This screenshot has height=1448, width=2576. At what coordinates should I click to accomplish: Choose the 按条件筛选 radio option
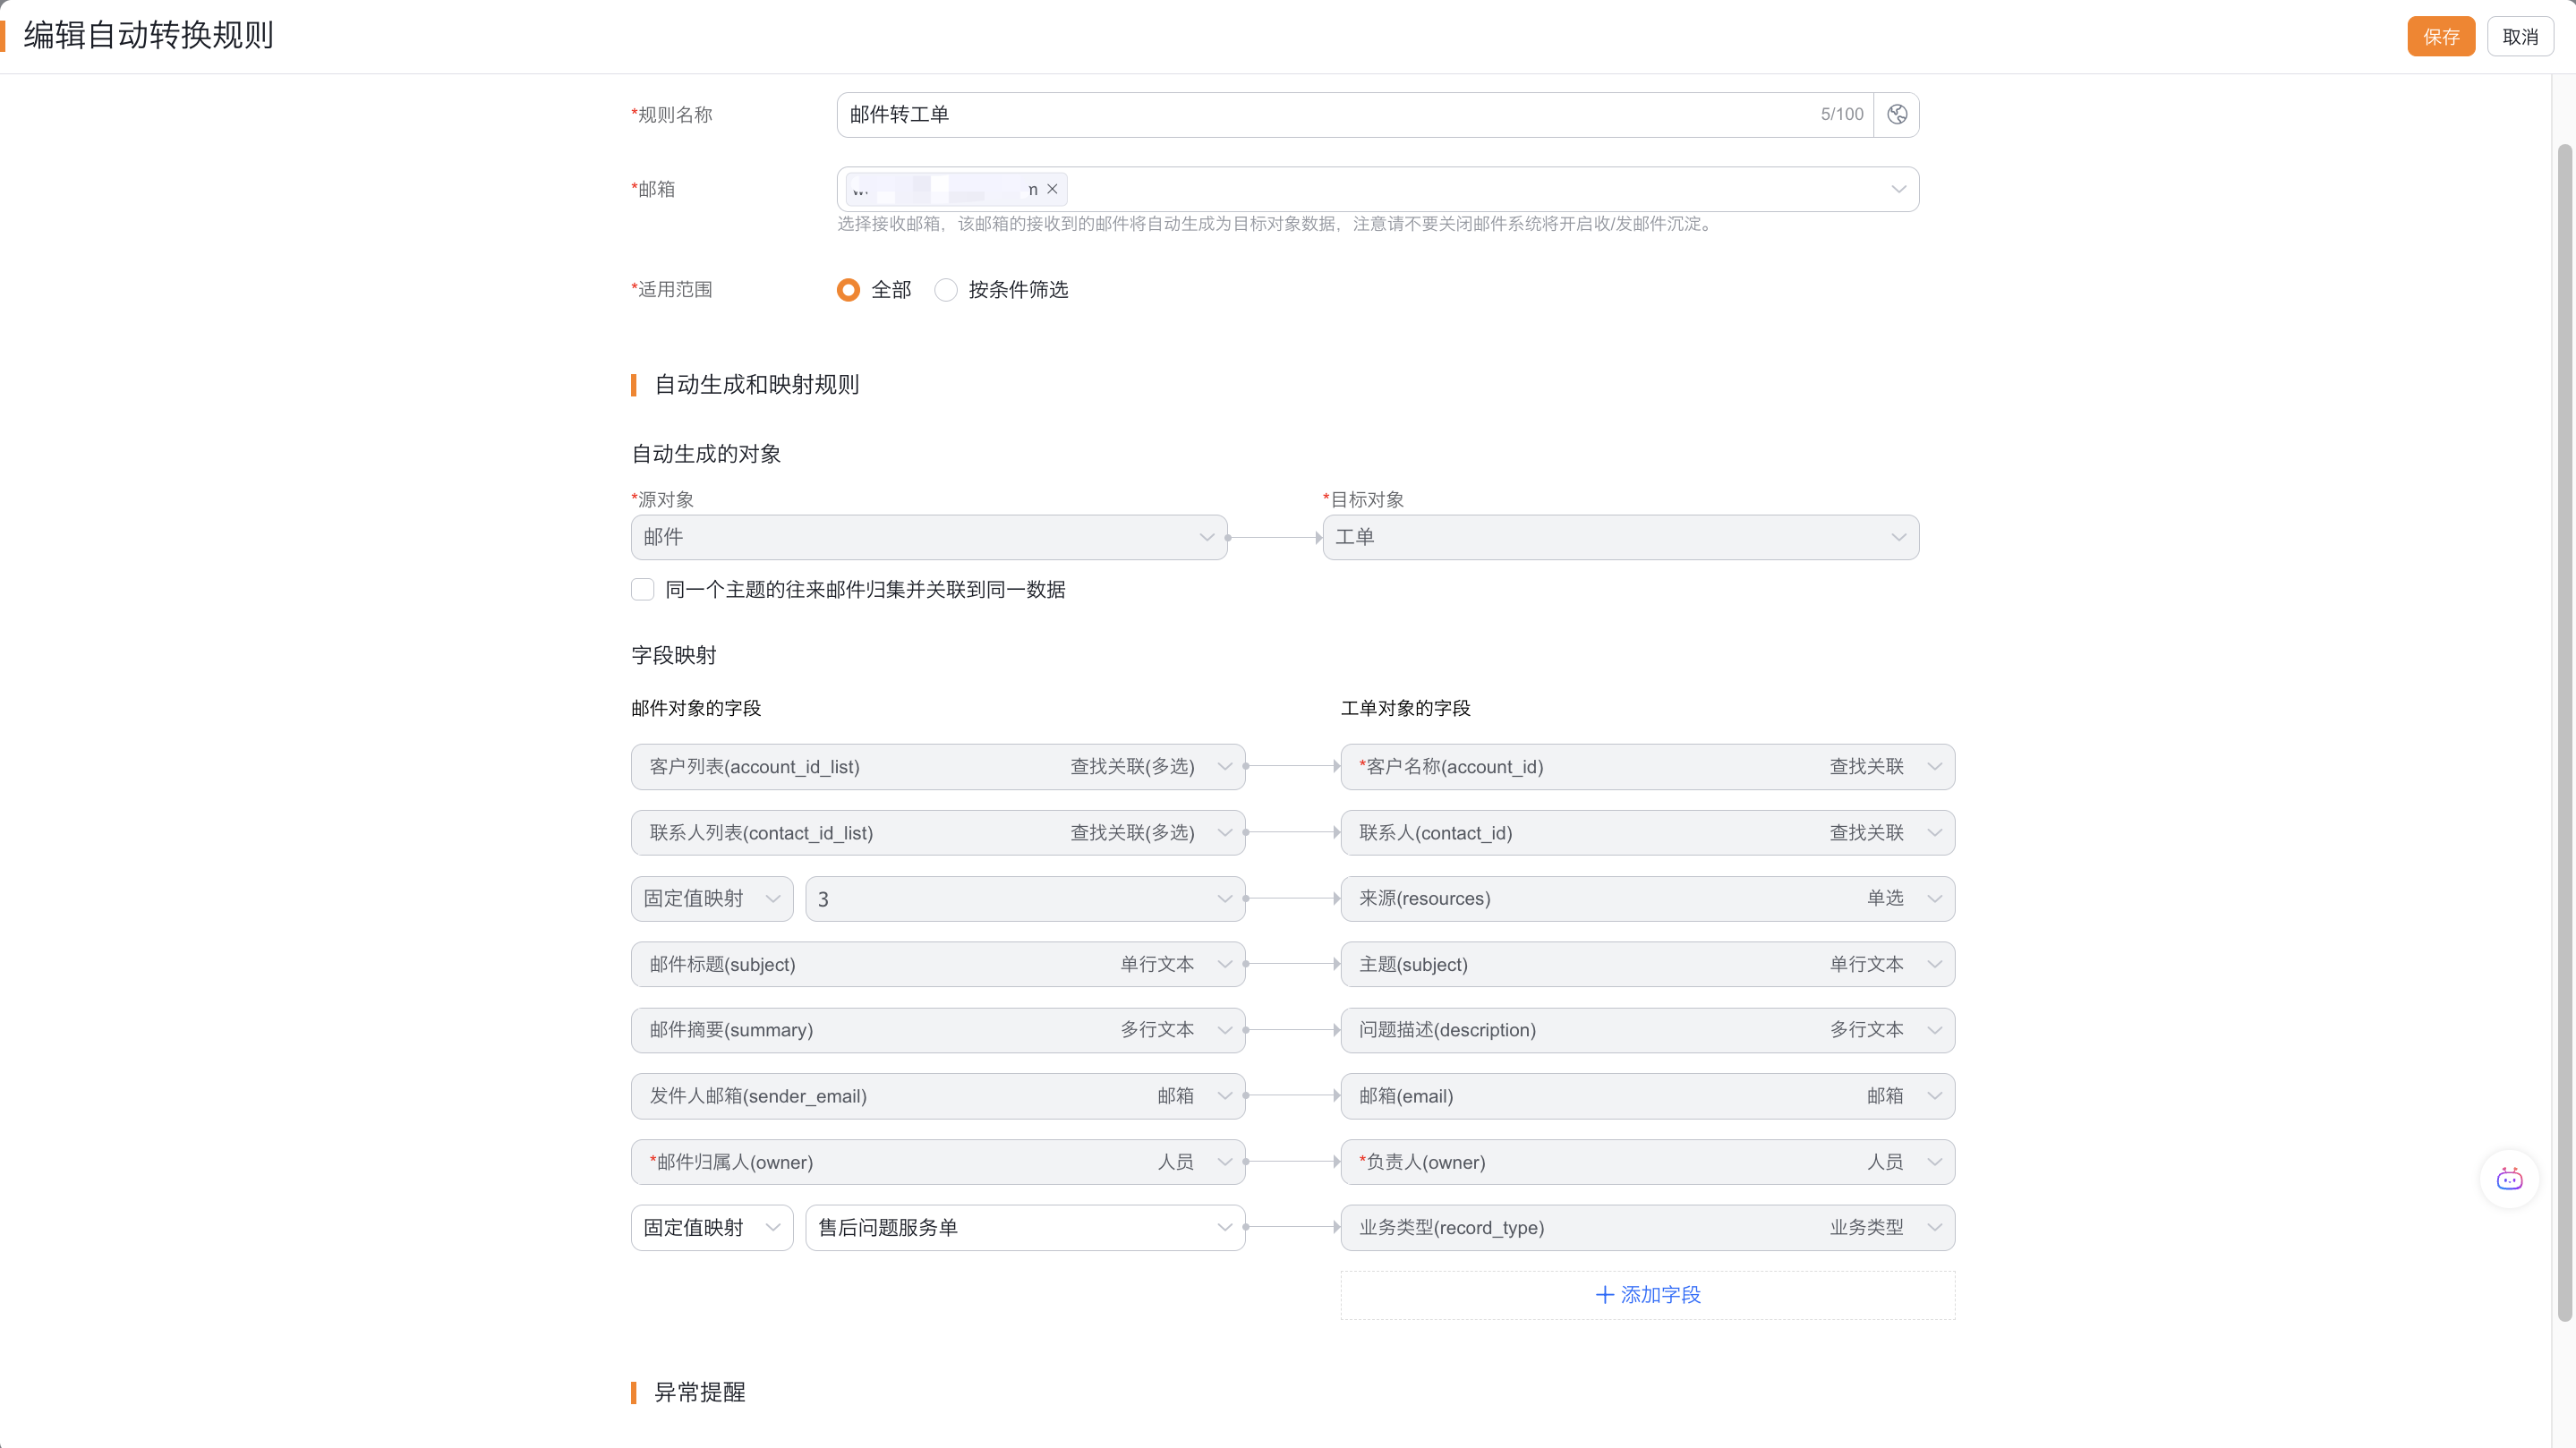point(946,290)
